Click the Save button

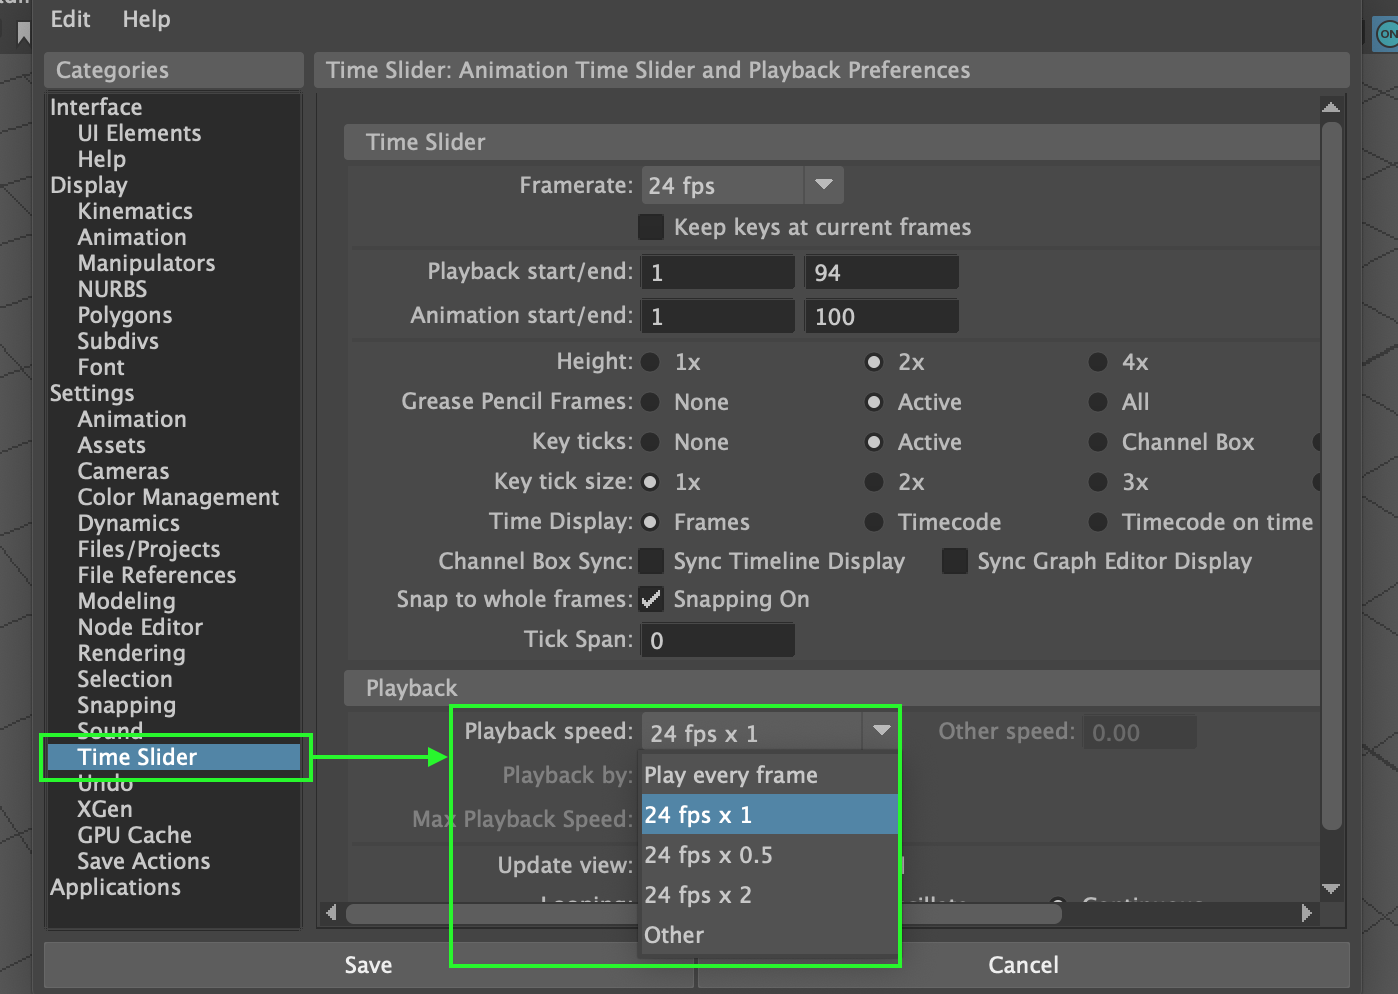368,965
